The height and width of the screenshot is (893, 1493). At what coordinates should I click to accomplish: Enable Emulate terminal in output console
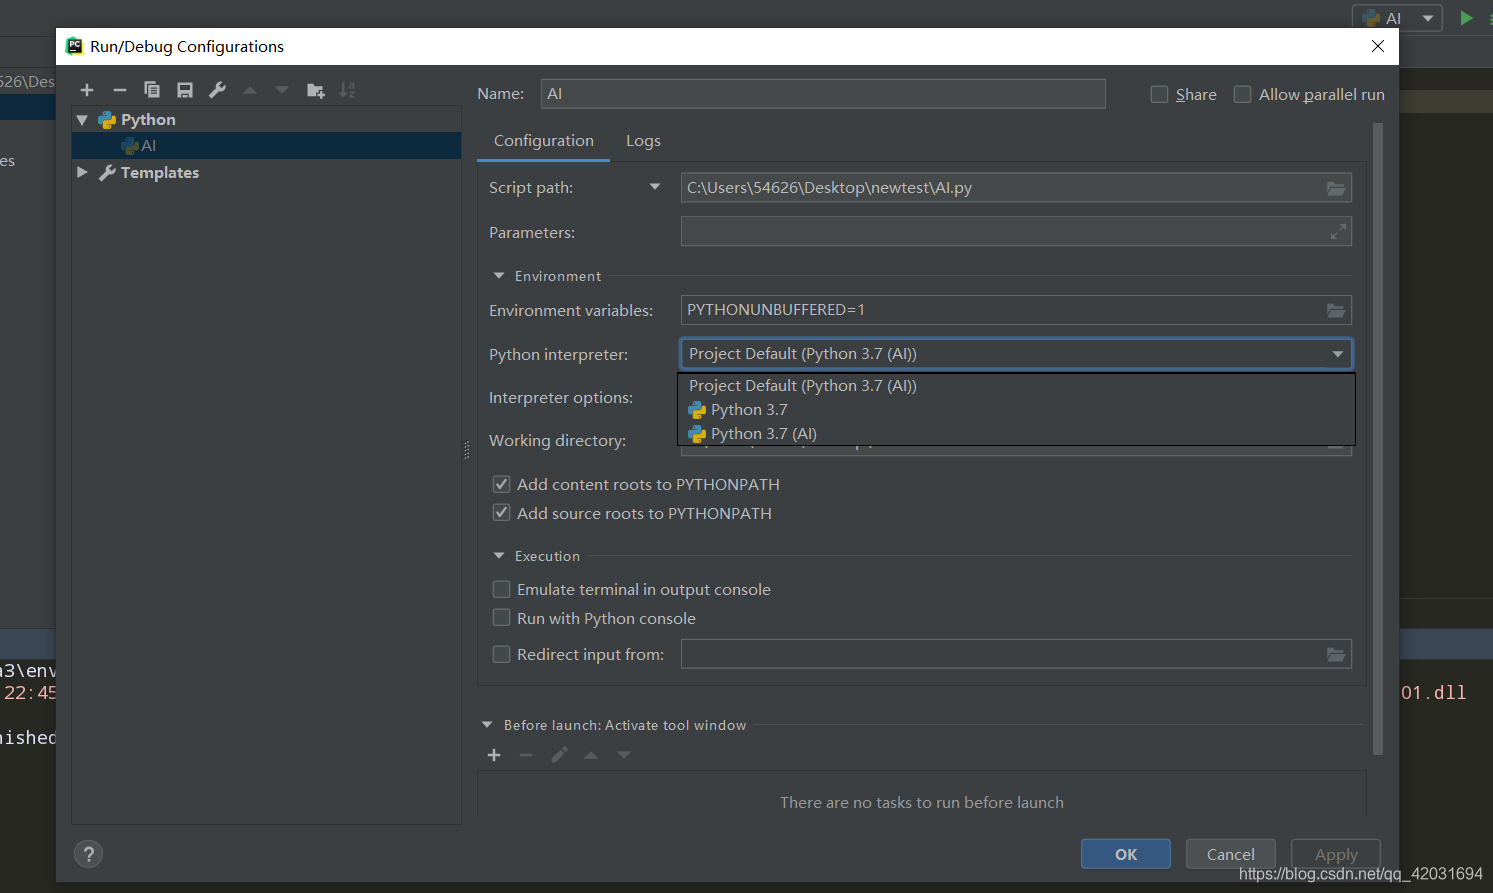(x=502, y=589)
